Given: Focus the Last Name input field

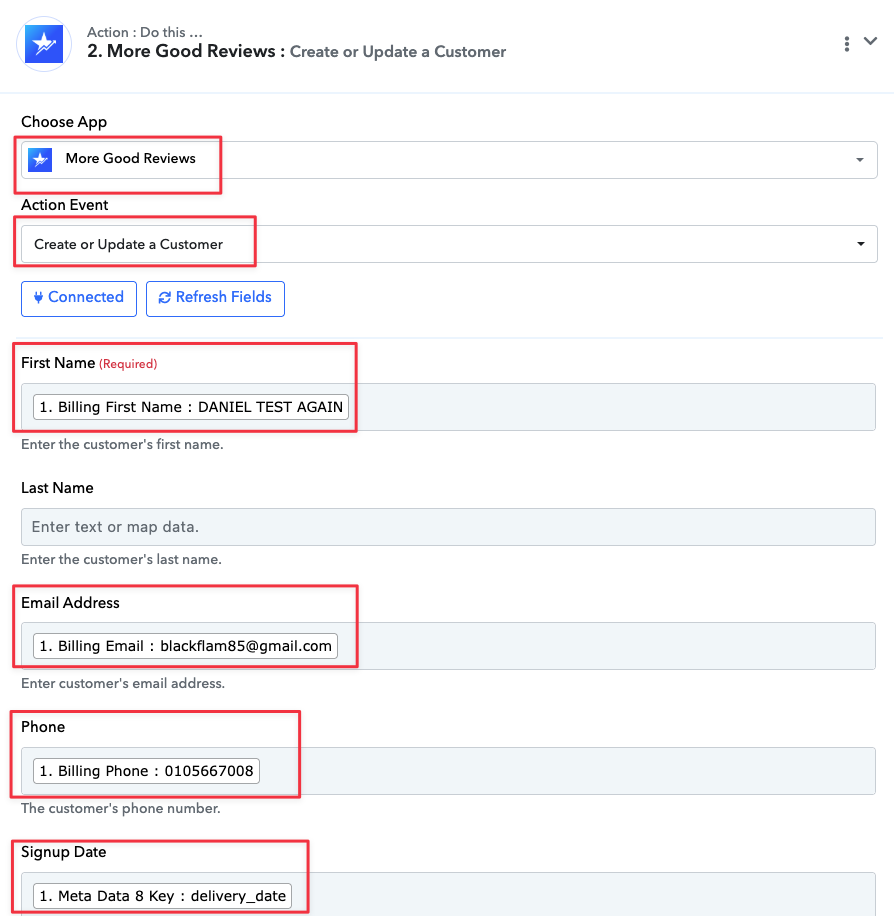Looking at the screenshot, I should pos(448,526).
